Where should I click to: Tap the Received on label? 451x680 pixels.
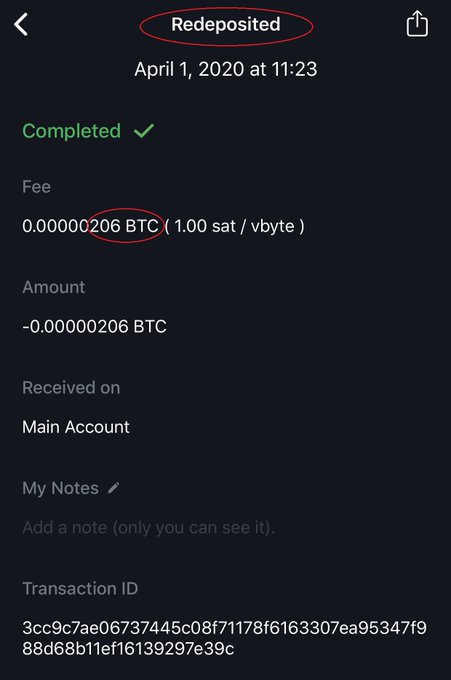click(x=71, y=388)
